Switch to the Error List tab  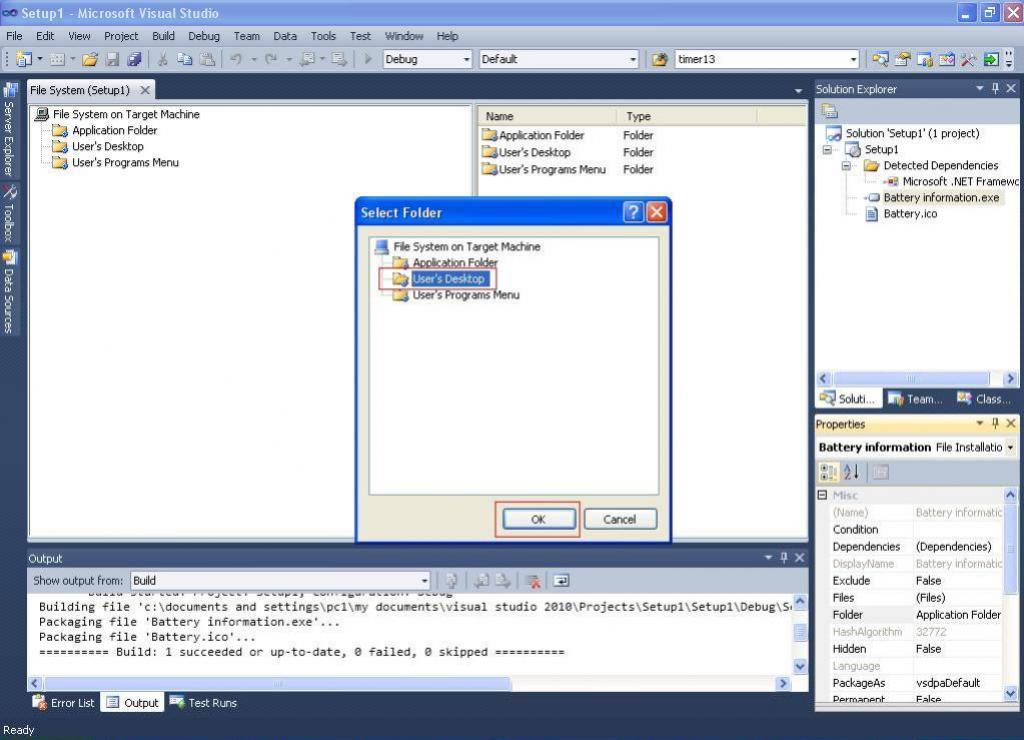[64, 703]
